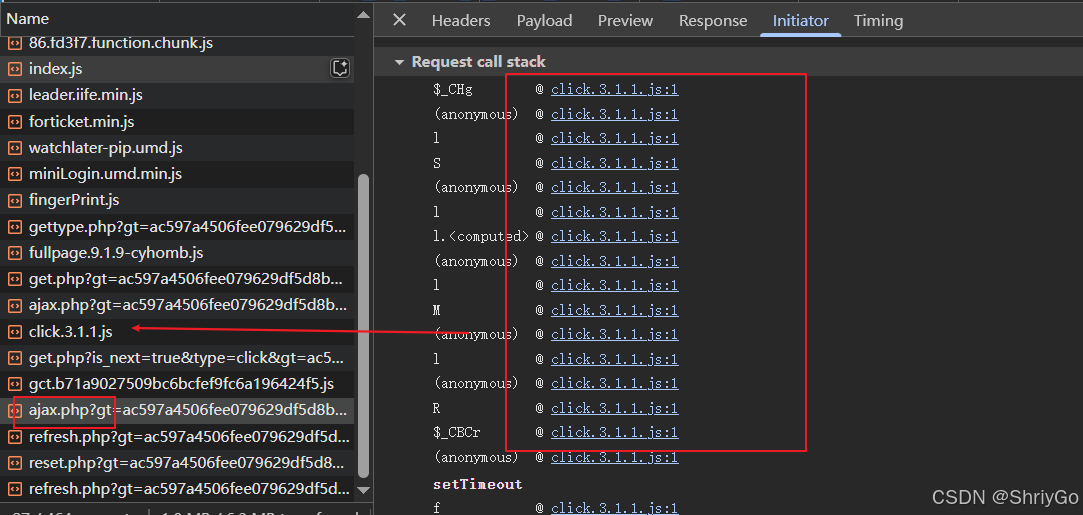Close the request details pane with X

[399, 20]
